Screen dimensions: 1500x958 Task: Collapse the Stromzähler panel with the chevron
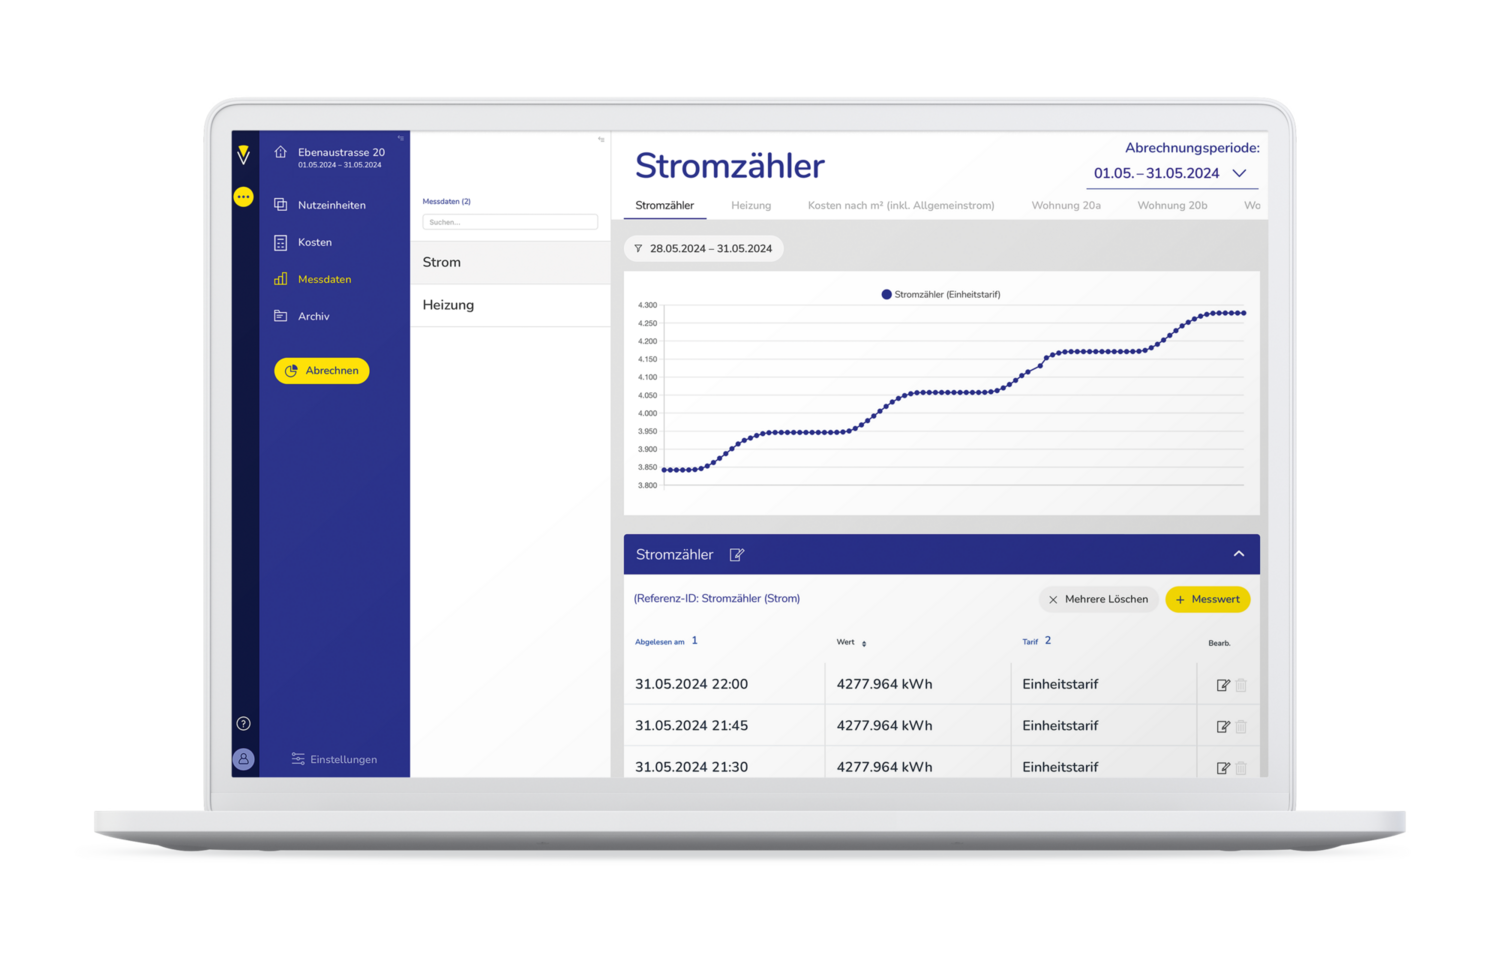tap(1238, 554)
